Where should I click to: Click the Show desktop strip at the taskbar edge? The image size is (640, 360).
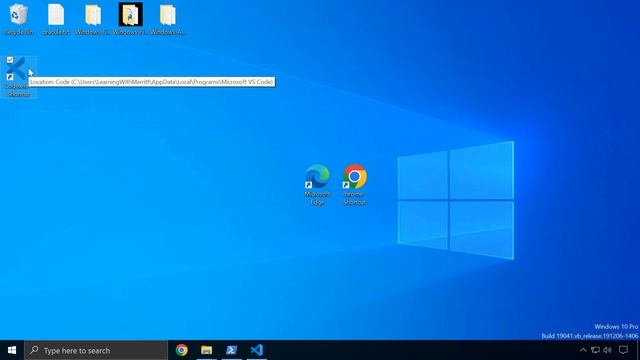pos(638,350)
